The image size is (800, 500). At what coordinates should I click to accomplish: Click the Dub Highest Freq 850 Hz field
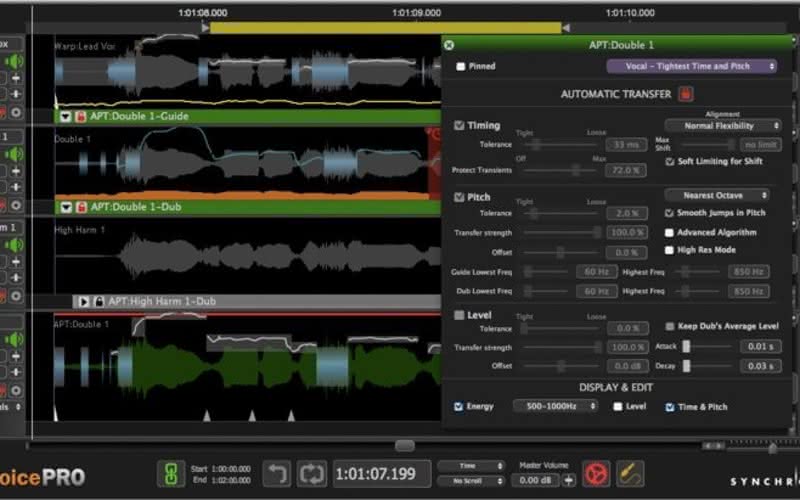[x=748, y=291]
